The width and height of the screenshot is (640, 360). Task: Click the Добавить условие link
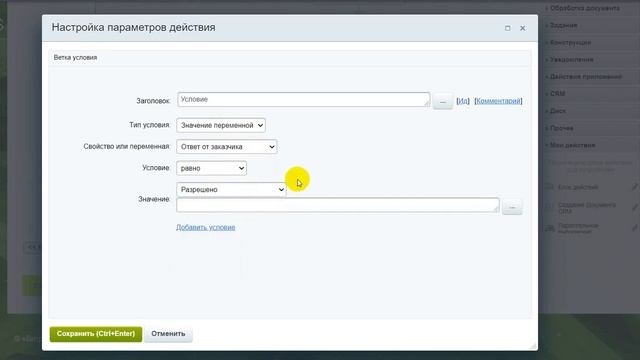tap(206, 227)
